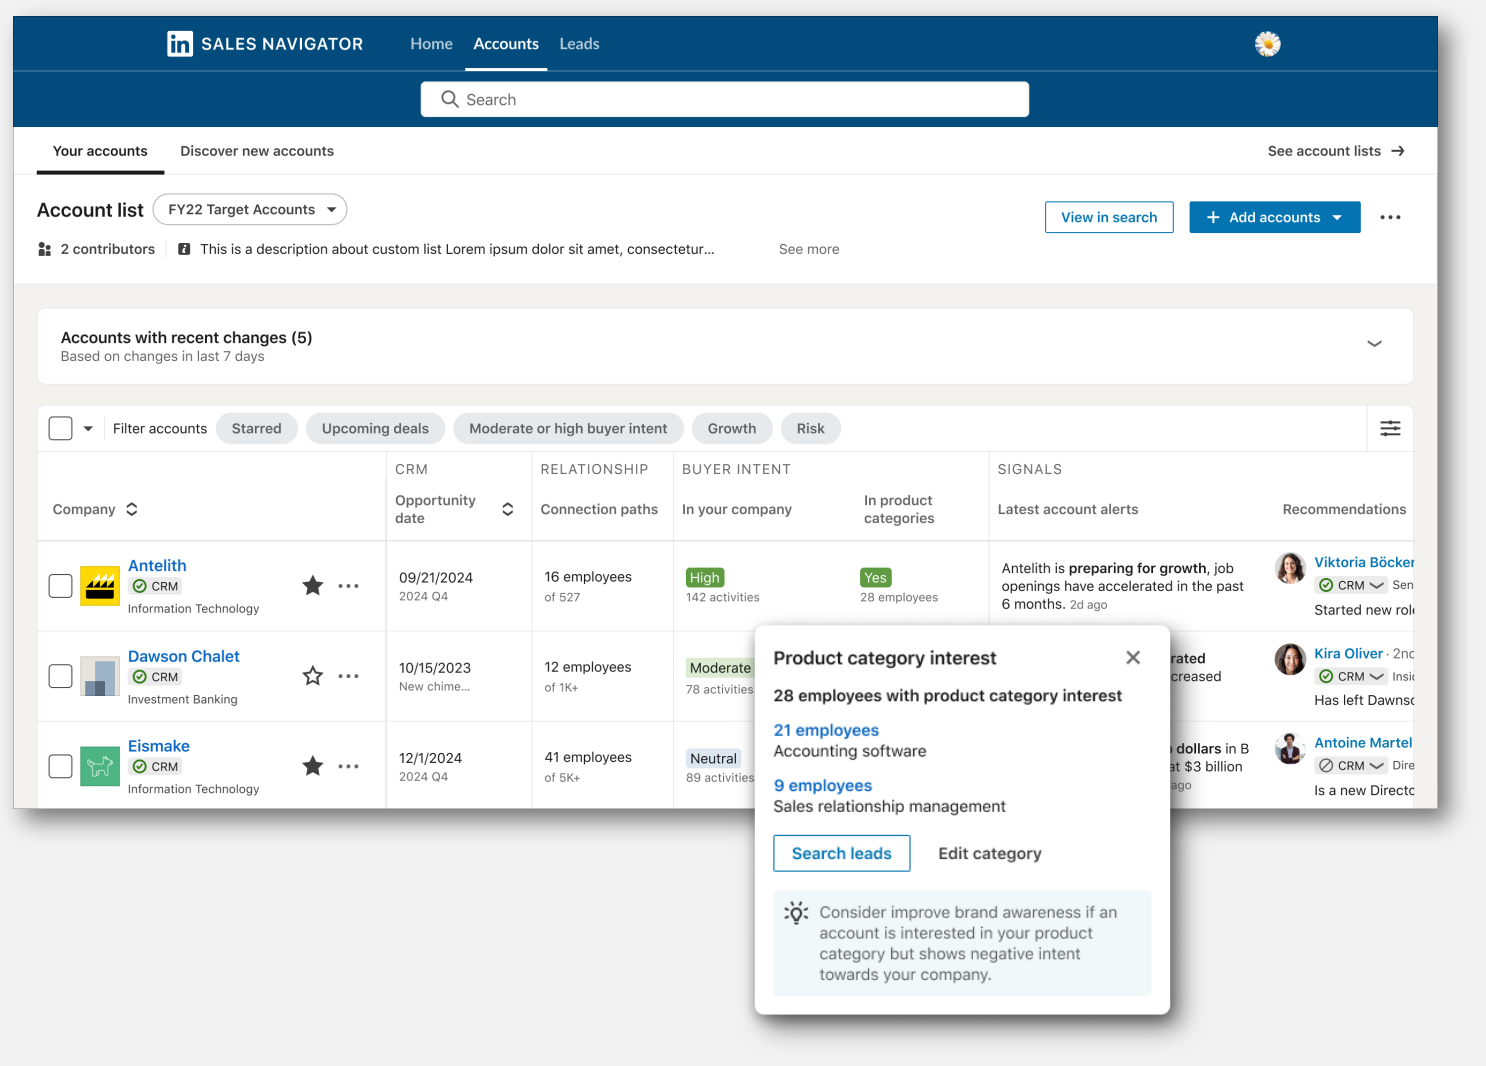Switch to Your accounts tab
The height and width of the screenshot is (1066, 1486).
coord(100,151)
